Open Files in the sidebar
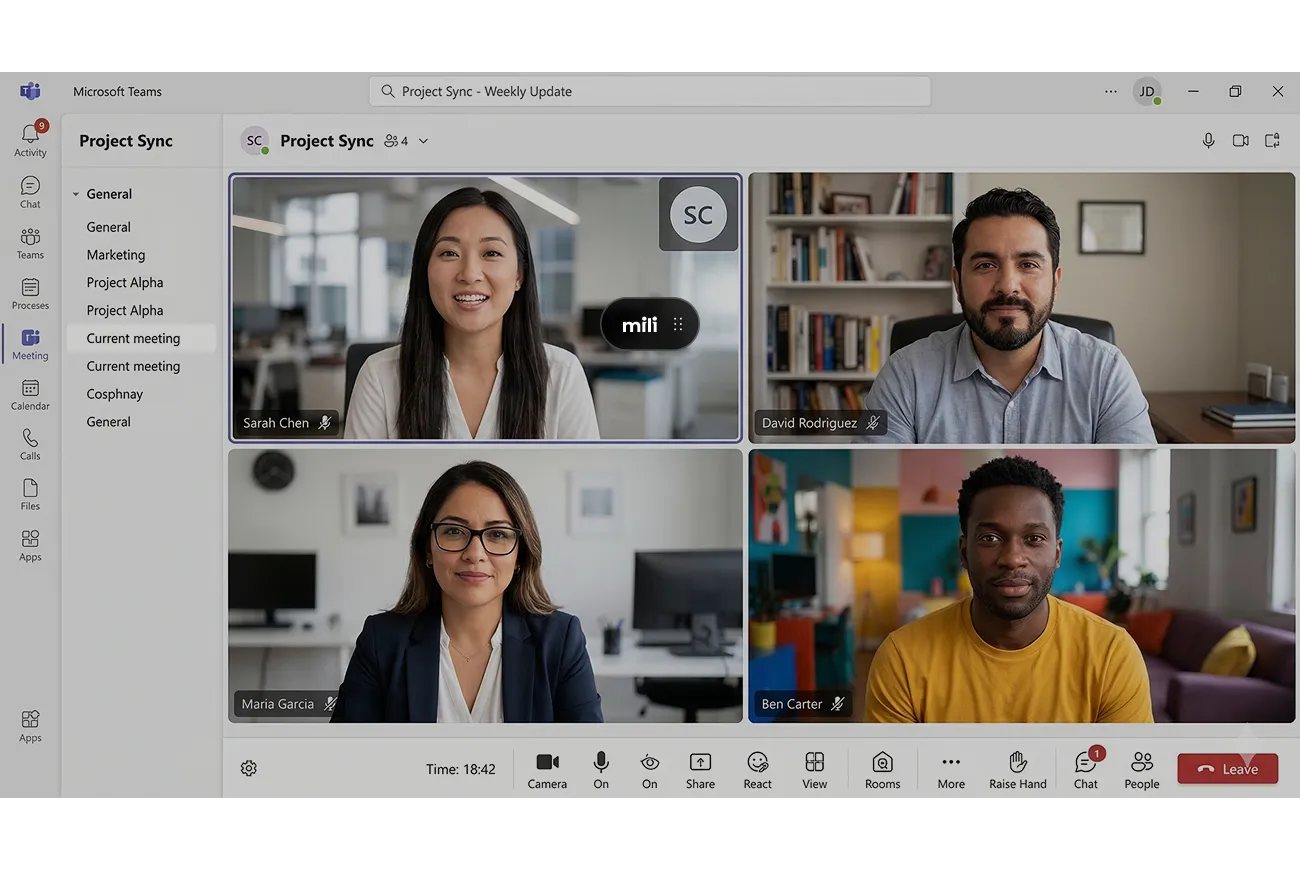 click(30, 495)
